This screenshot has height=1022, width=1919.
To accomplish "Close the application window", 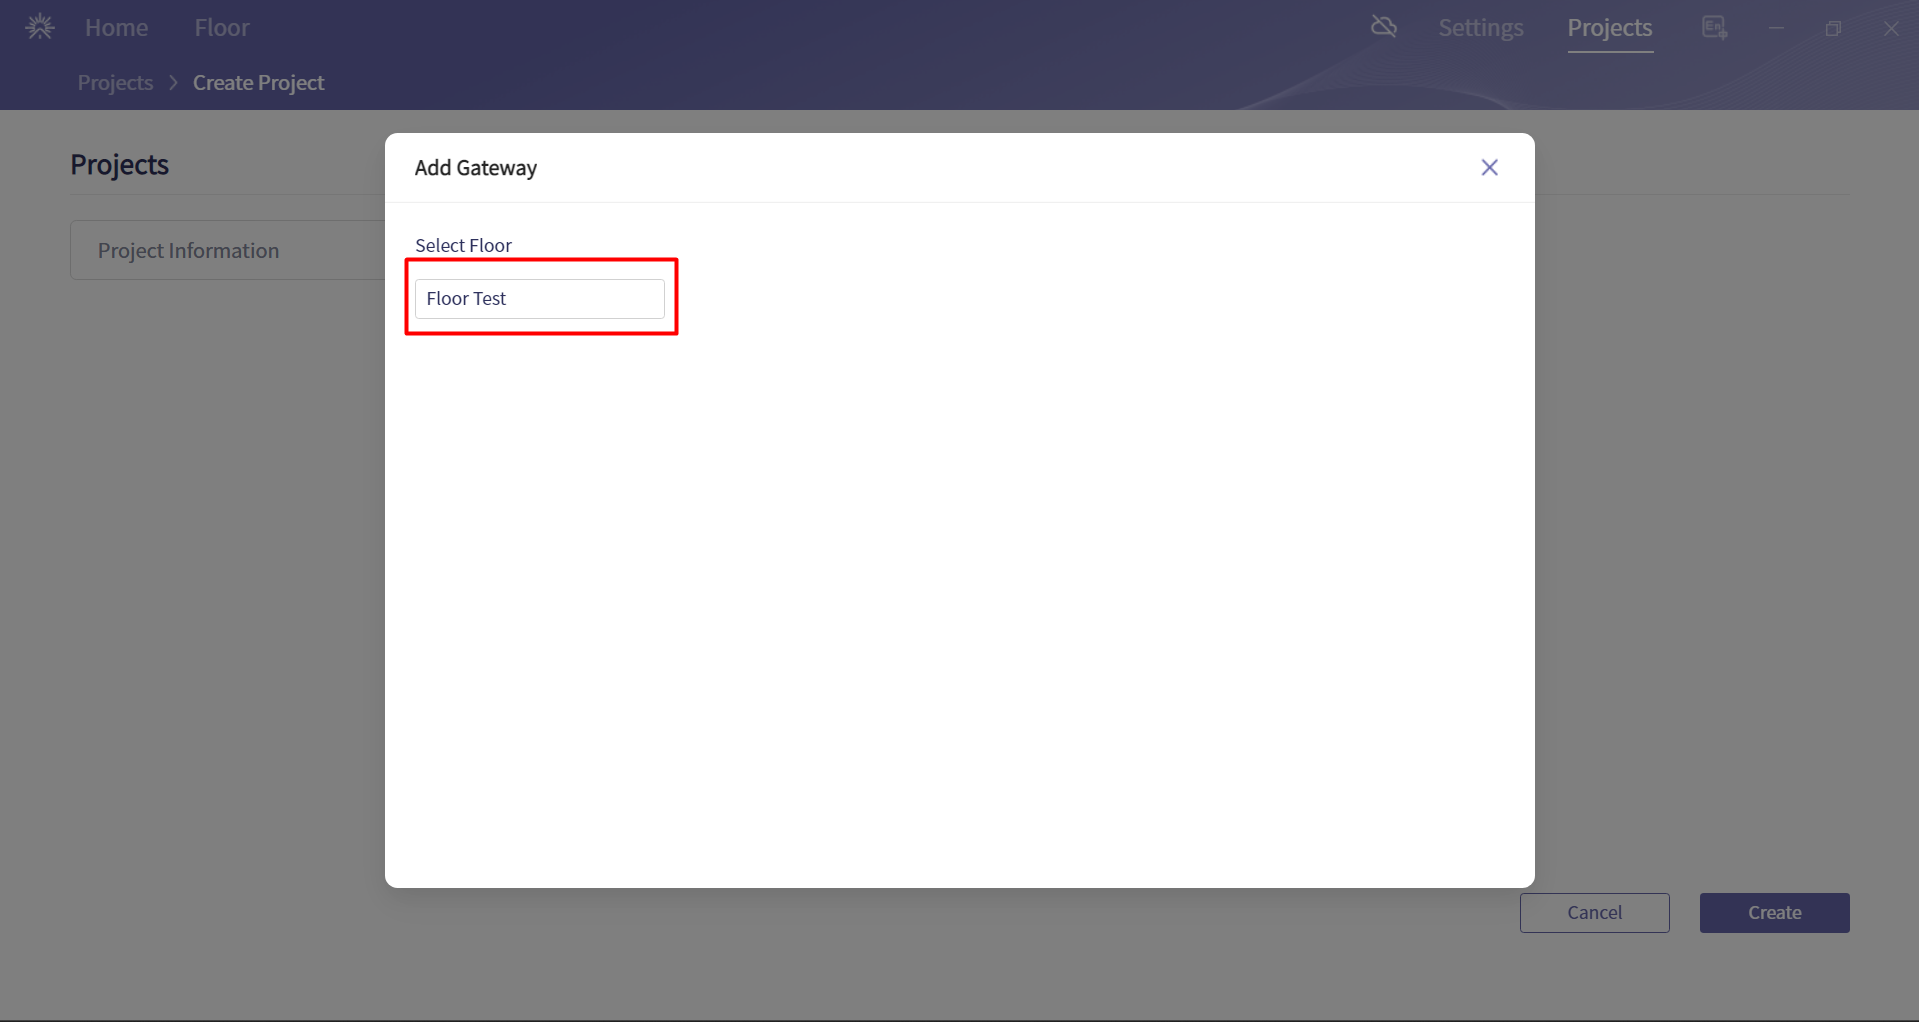I will tap(1890, 29).
